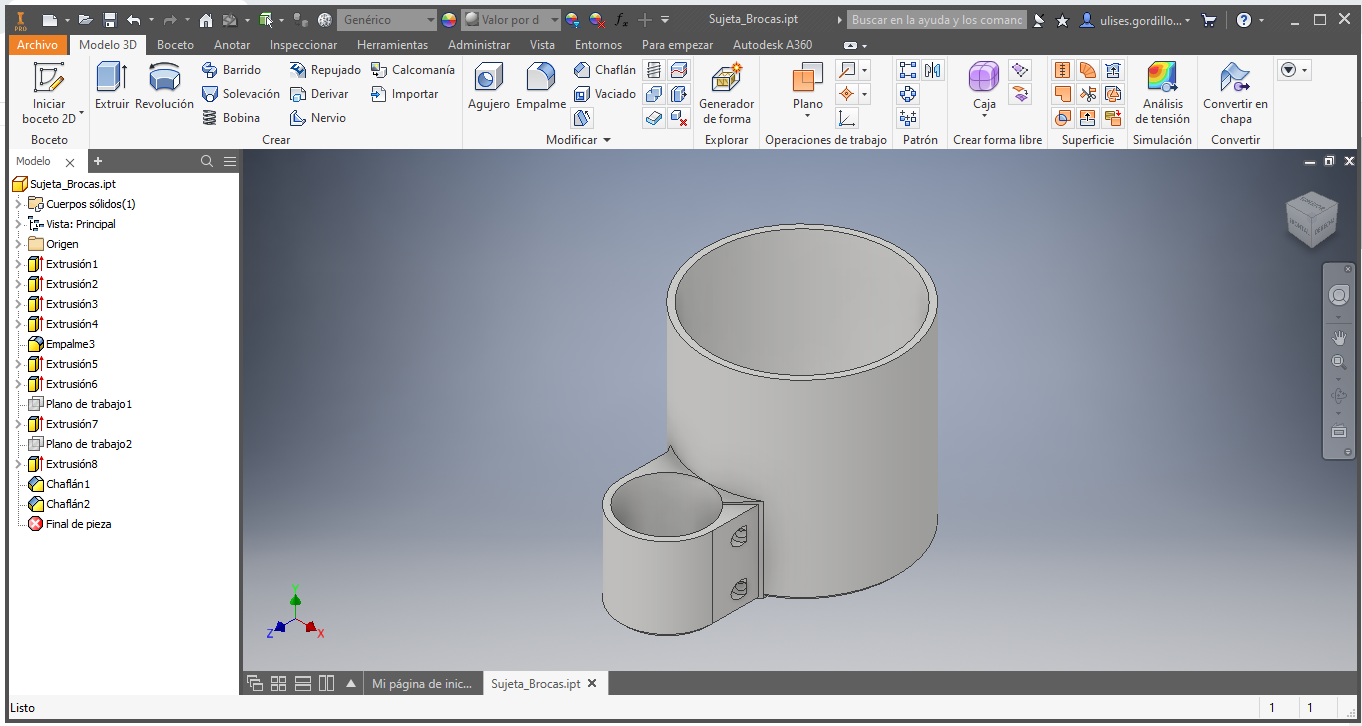Expand the Vista: Principal node
The image size is (1362, 726).
(x=18, y=224)
